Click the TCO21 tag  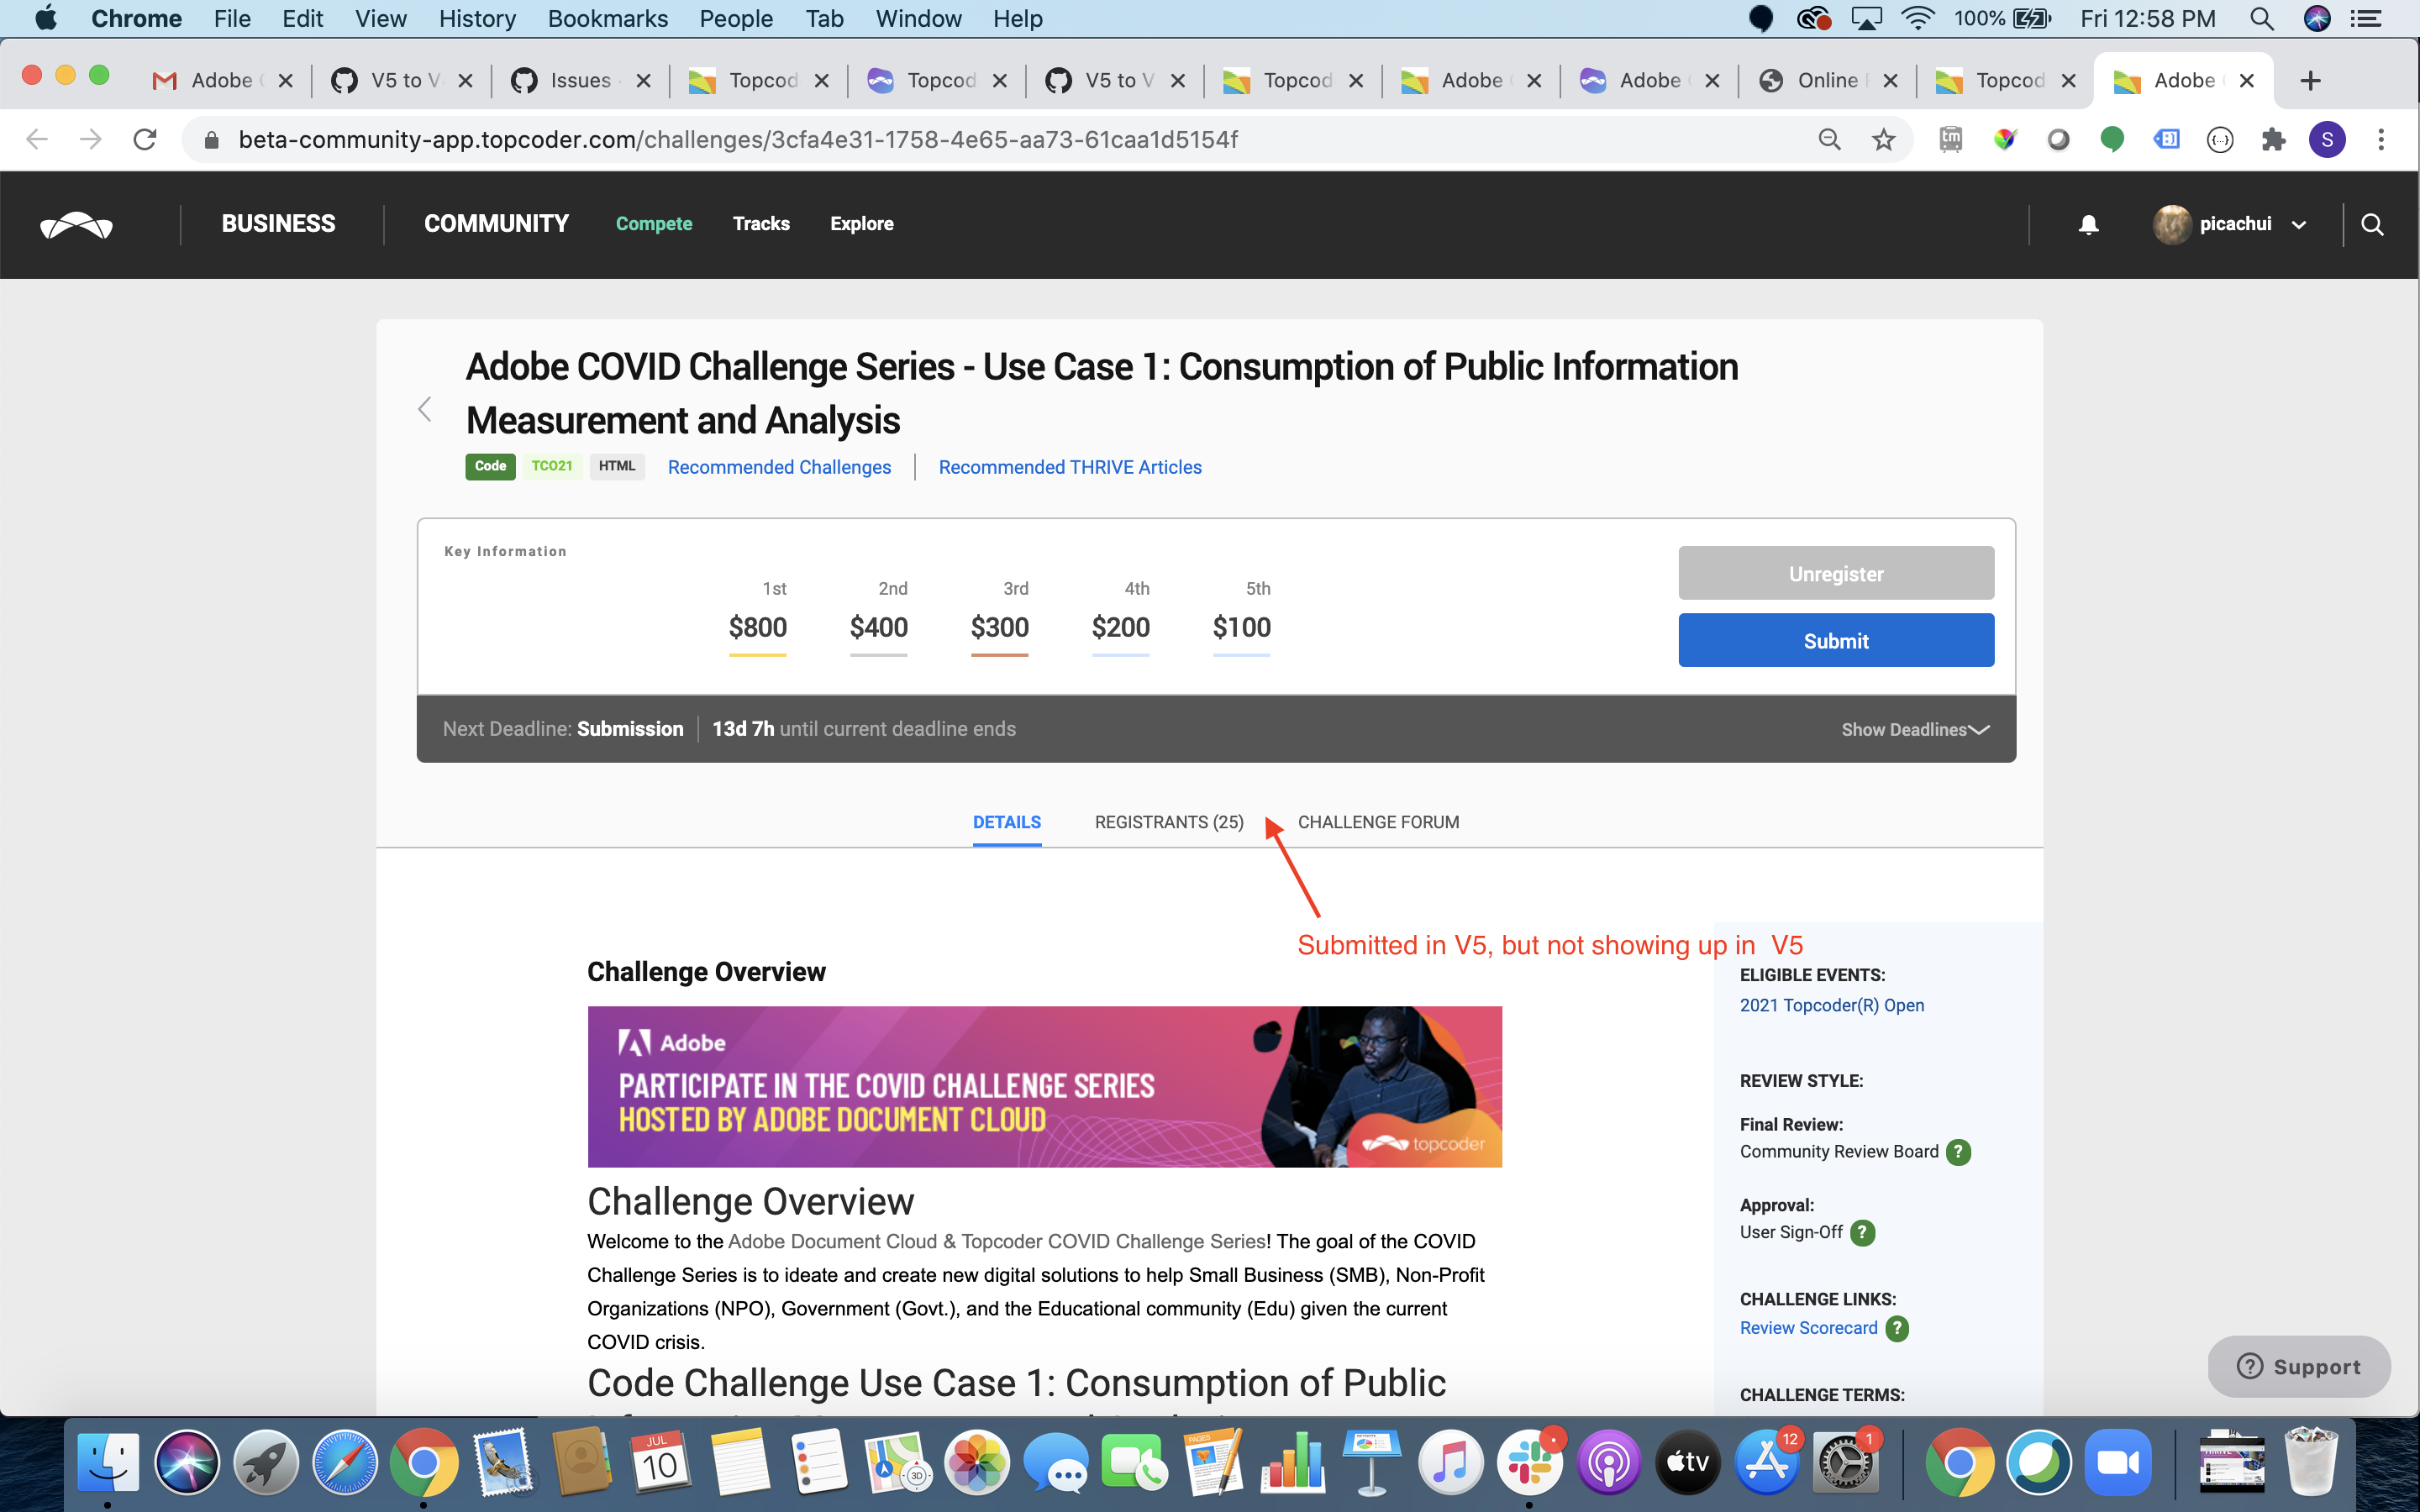[552, 466]
